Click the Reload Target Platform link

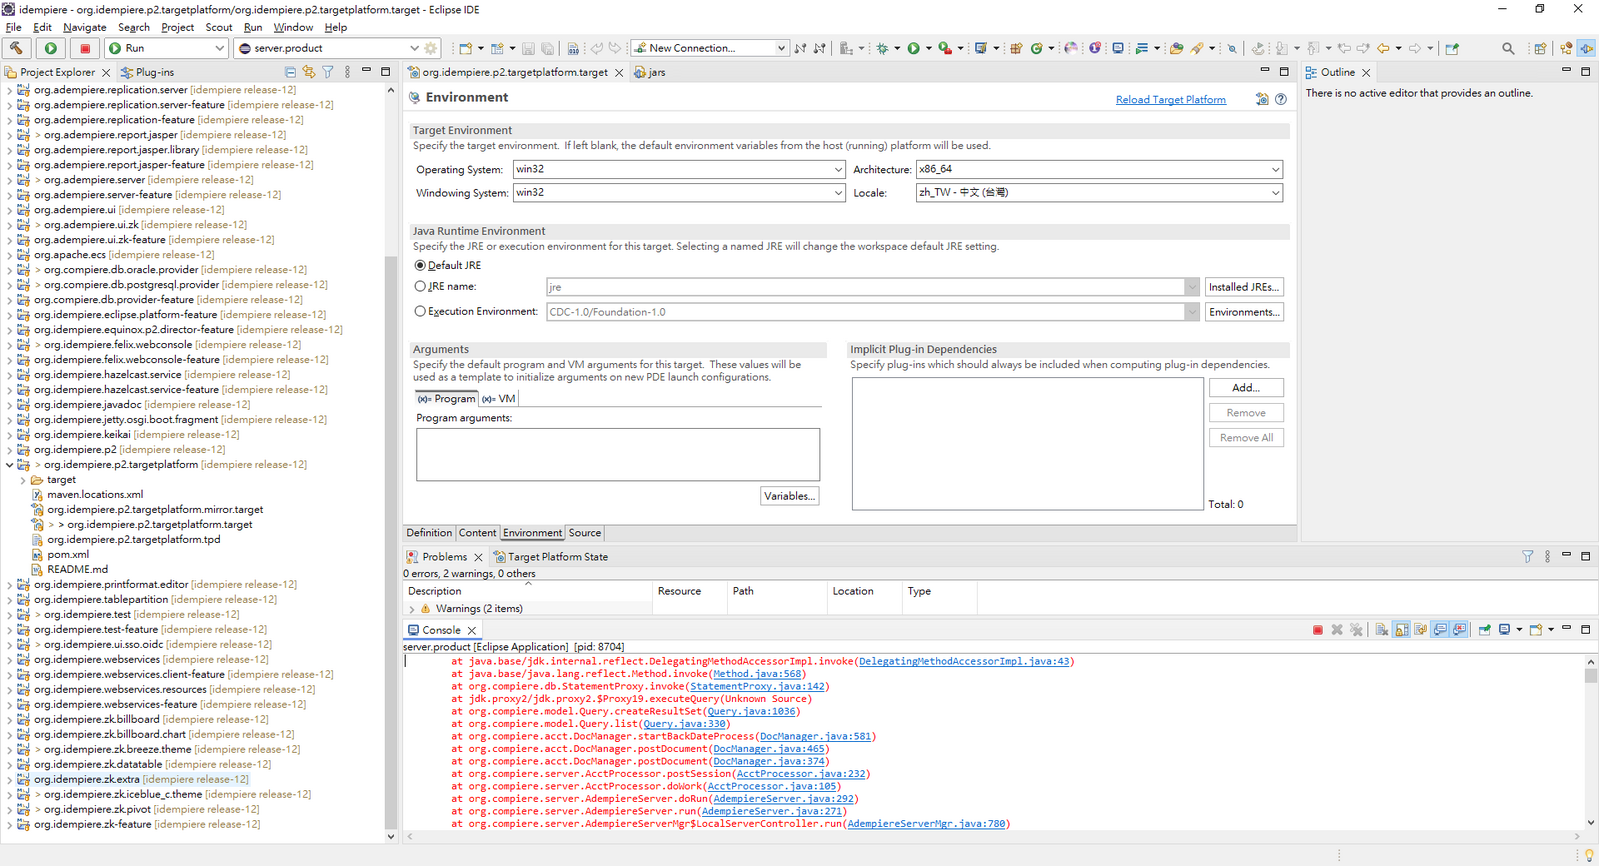[x=1170, y=100]
